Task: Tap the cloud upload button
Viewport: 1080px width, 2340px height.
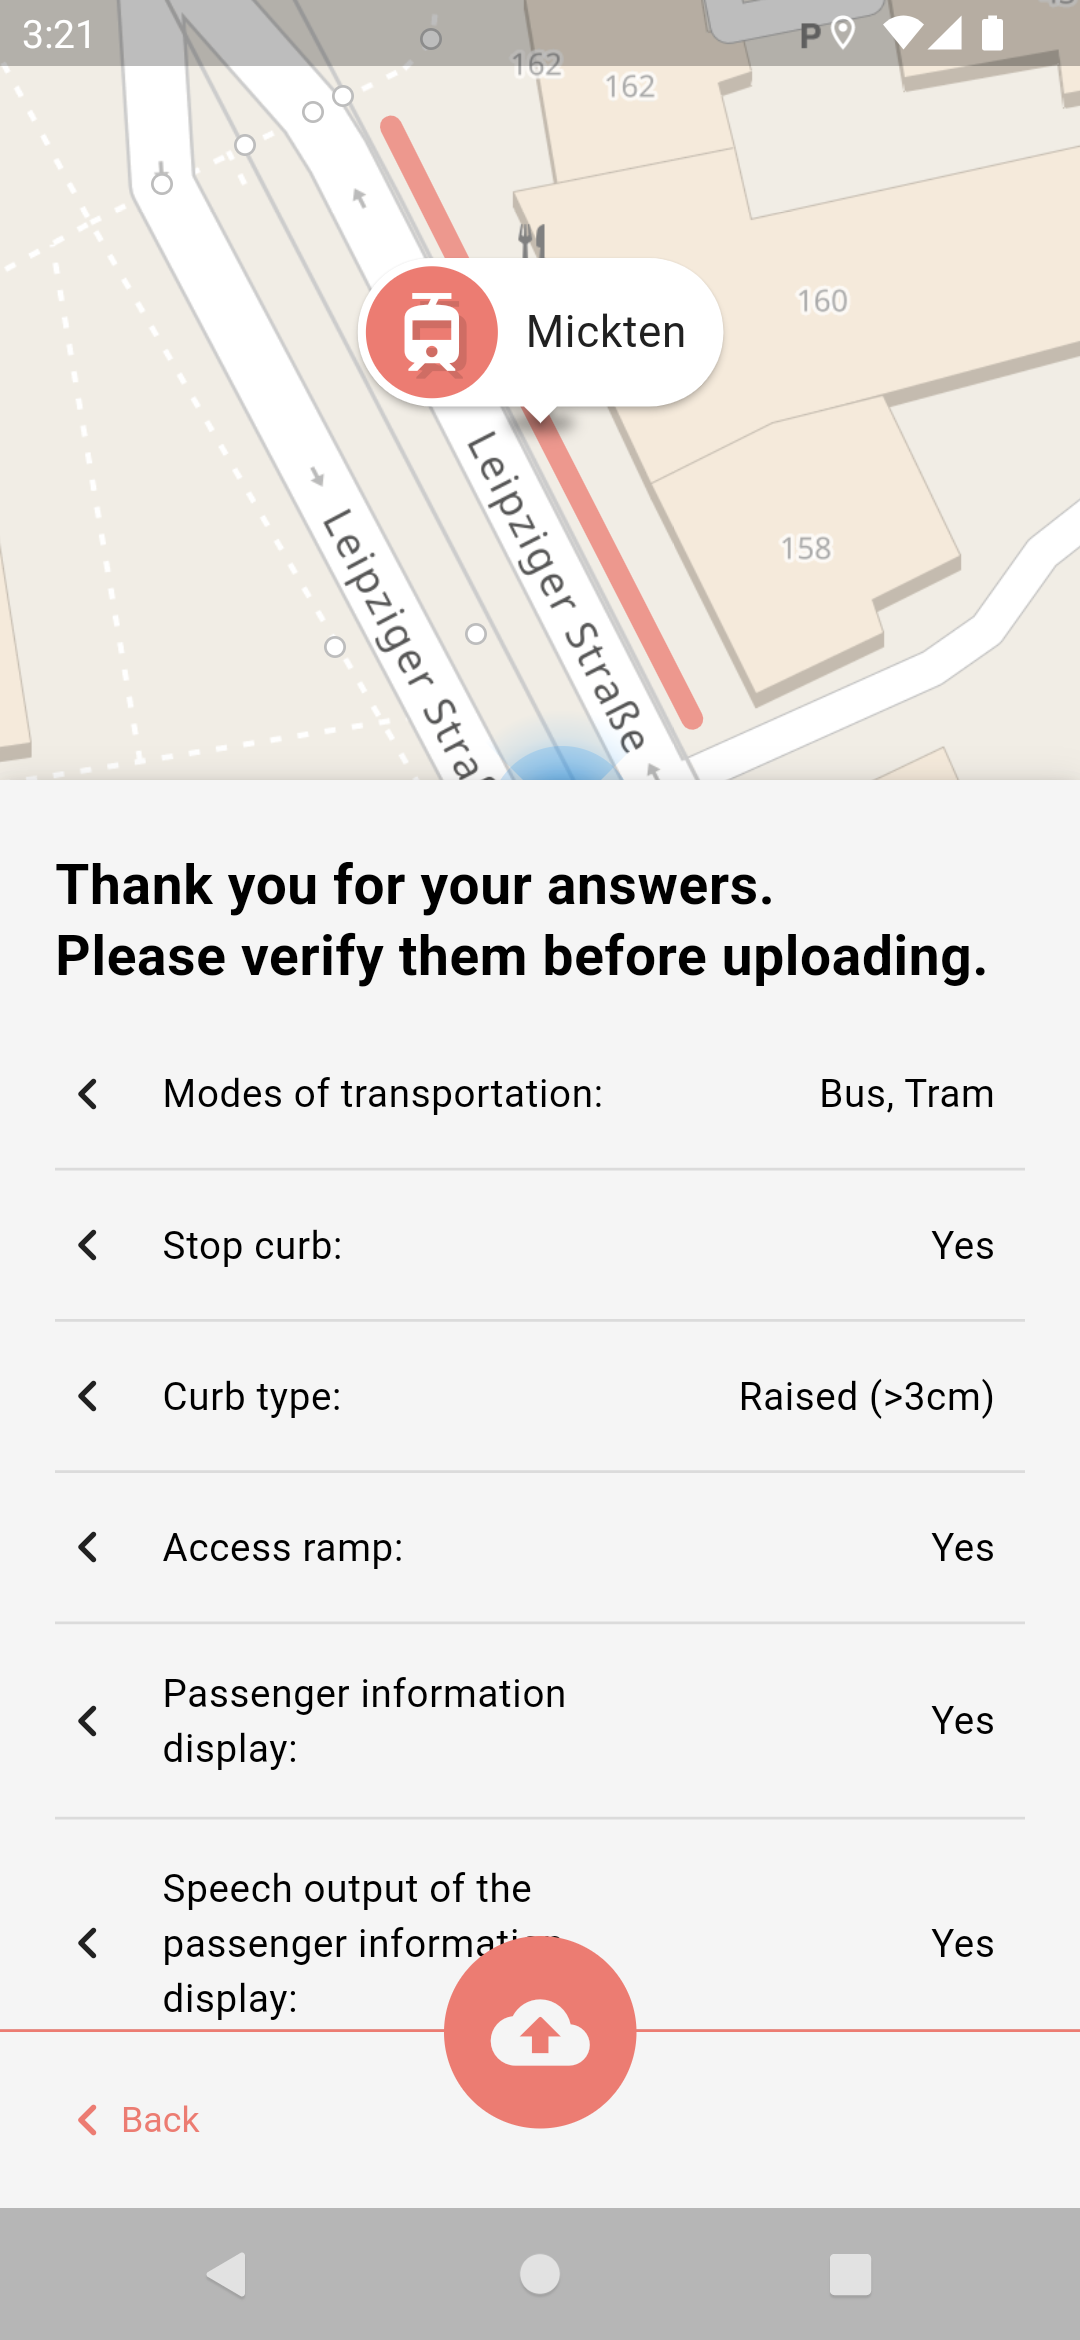Action: point(540,2032)
